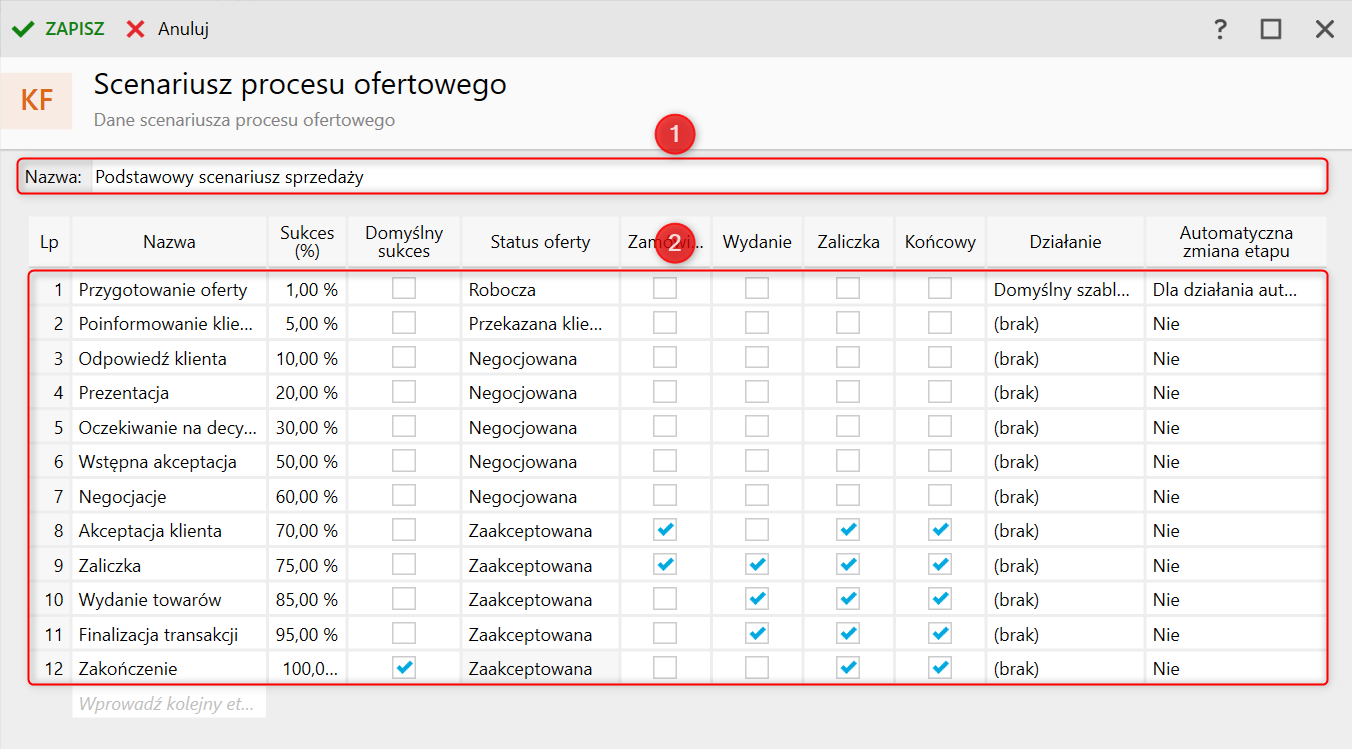Click the Końcowy column header
Image resolution: width=1352 pixels, height=749 pixels.
click(940, 242)
